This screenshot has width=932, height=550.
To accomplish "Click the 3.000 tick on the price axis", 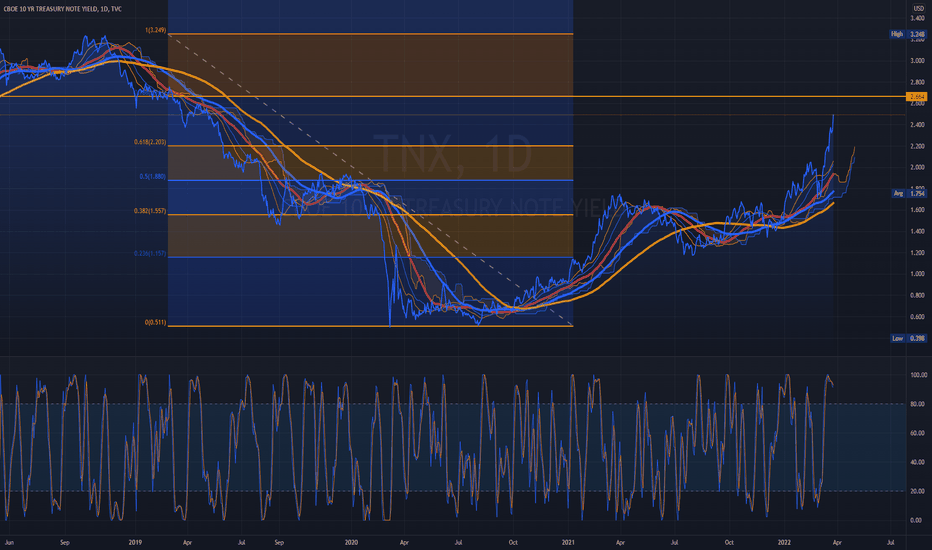I will pos(917,61).
